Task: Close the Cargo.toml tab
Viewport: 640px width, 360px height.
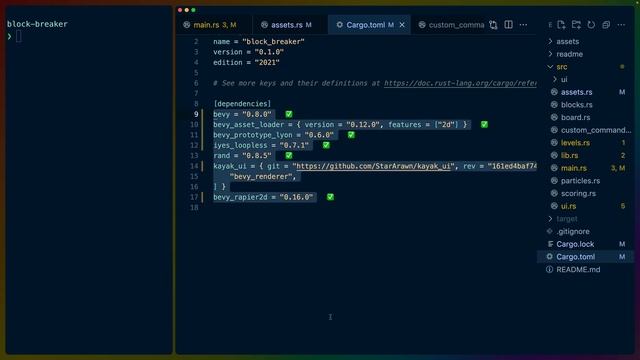Action: click(402, 25)
